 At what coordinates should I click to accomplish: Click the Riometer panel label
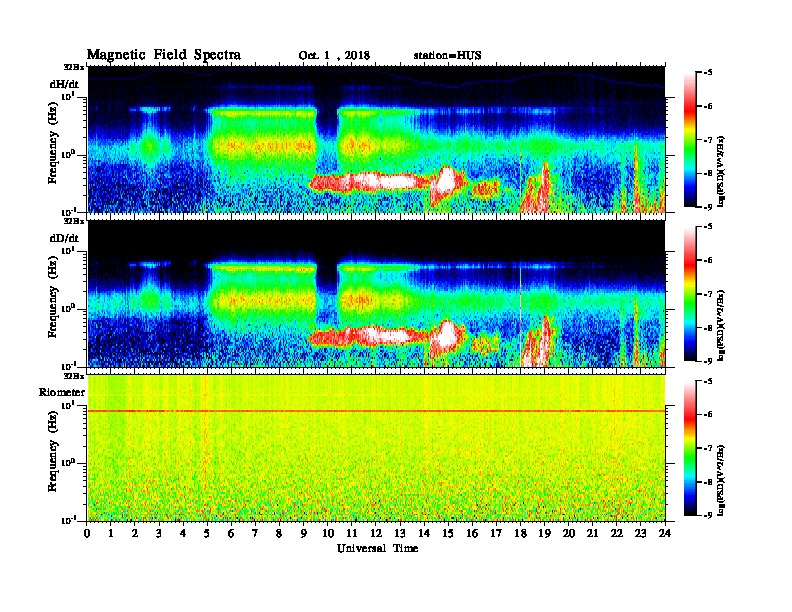point(62,392)
